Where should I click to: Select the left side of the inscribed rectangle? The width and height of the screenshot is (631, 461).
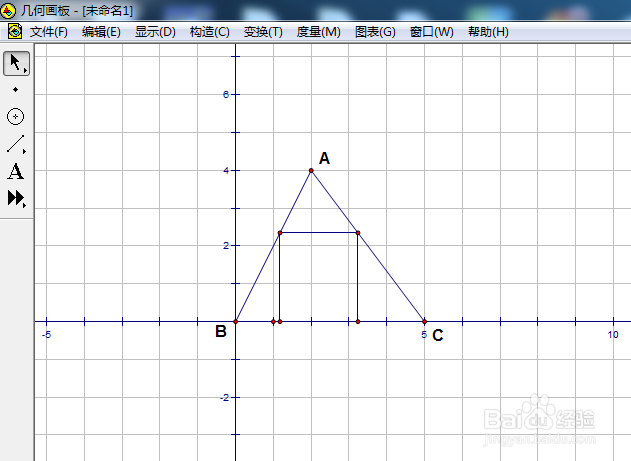point(280,277)
